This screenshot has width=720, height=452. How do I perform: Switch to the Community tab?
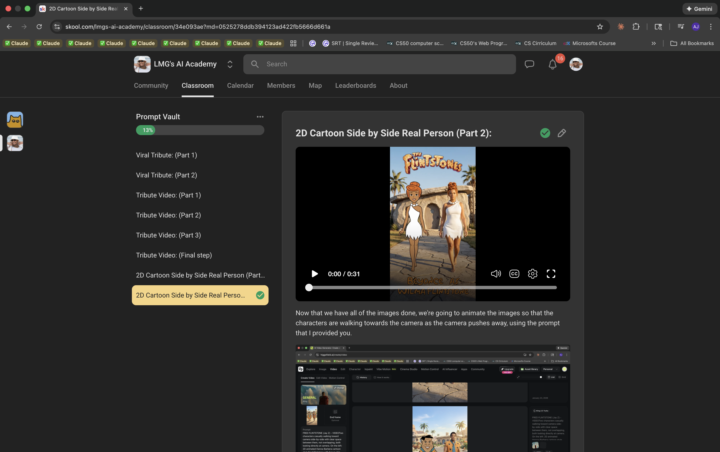pos(151,86)
